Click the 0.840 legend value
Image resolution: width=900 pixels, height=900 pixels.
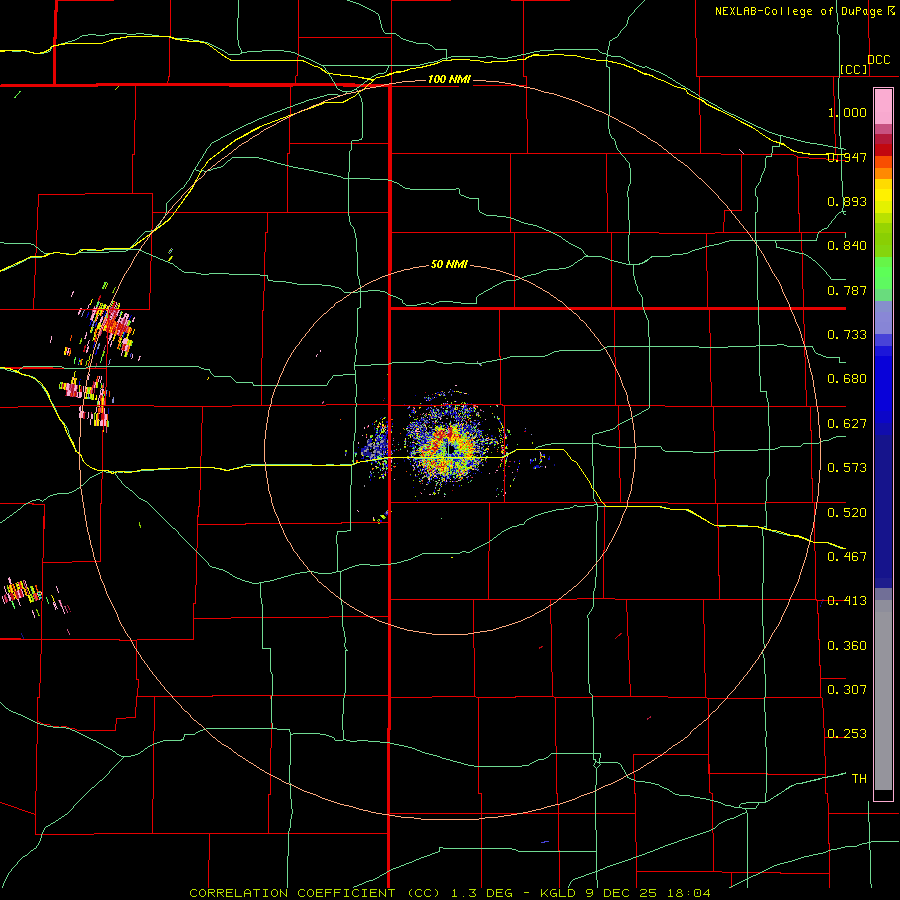tap(847, 246)
